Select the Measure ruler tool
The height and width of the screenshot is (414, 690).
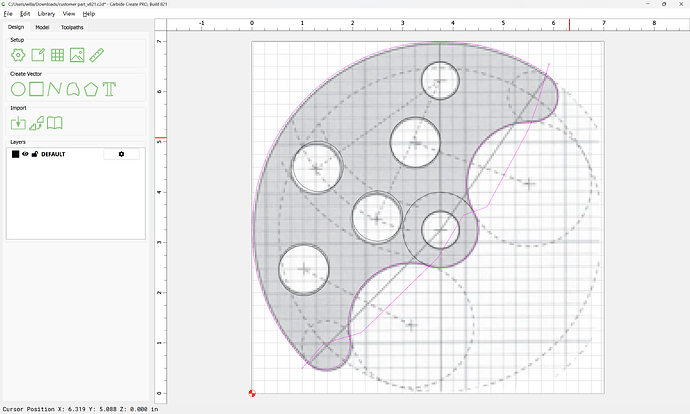pyautogui.click(x=96, y=55)
